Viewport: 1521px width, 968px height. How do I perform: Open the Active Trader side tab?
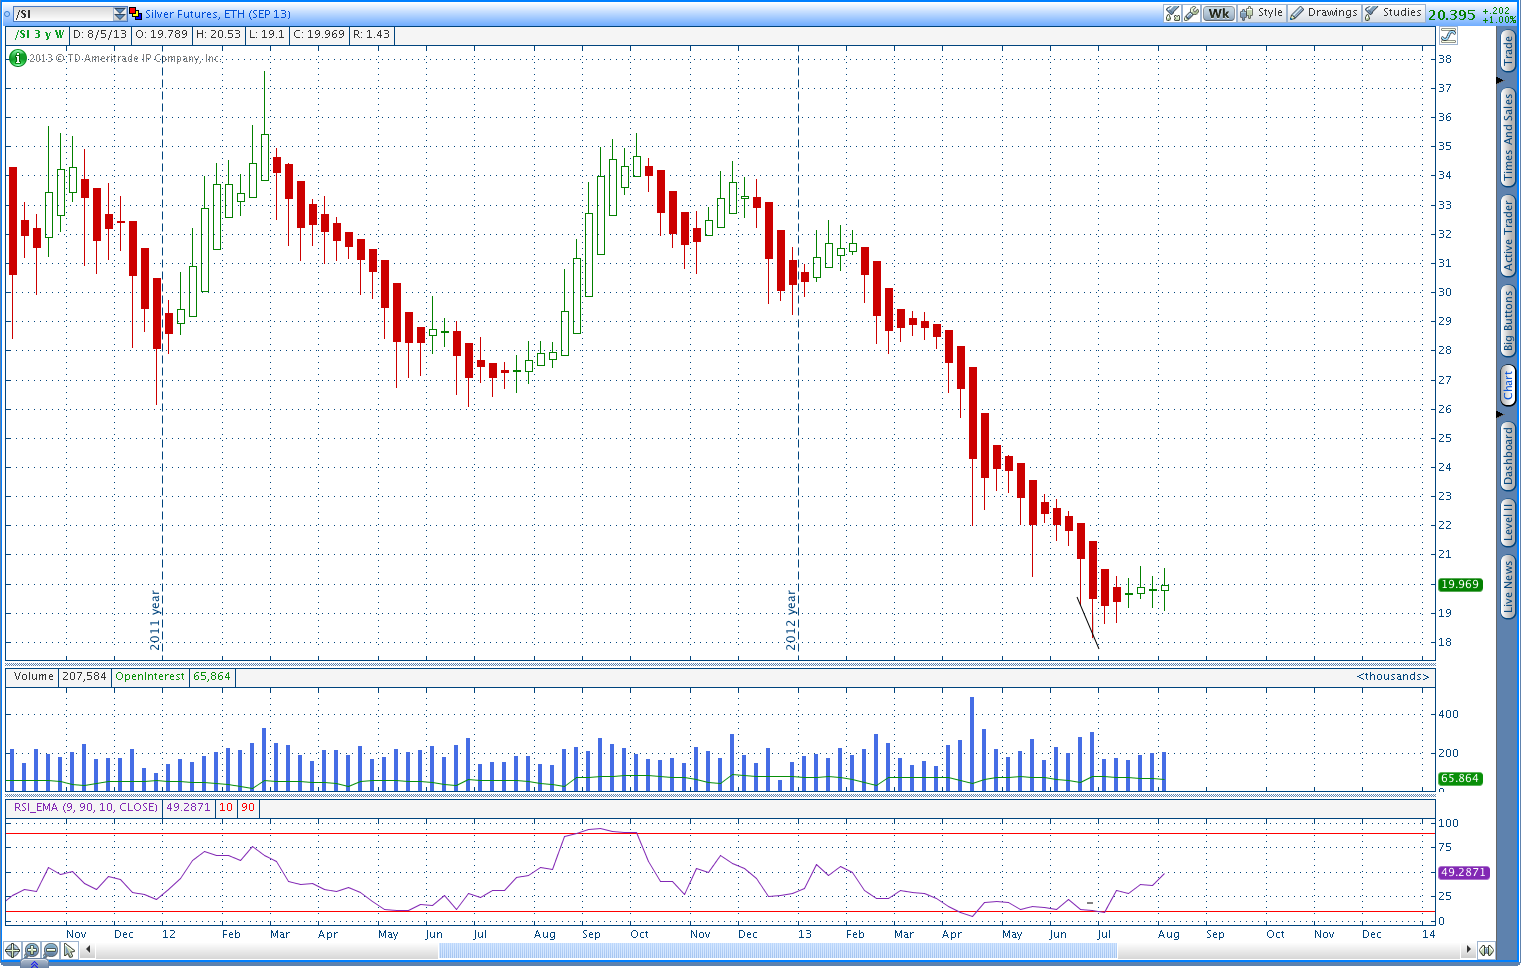(x=1508, y=235)
